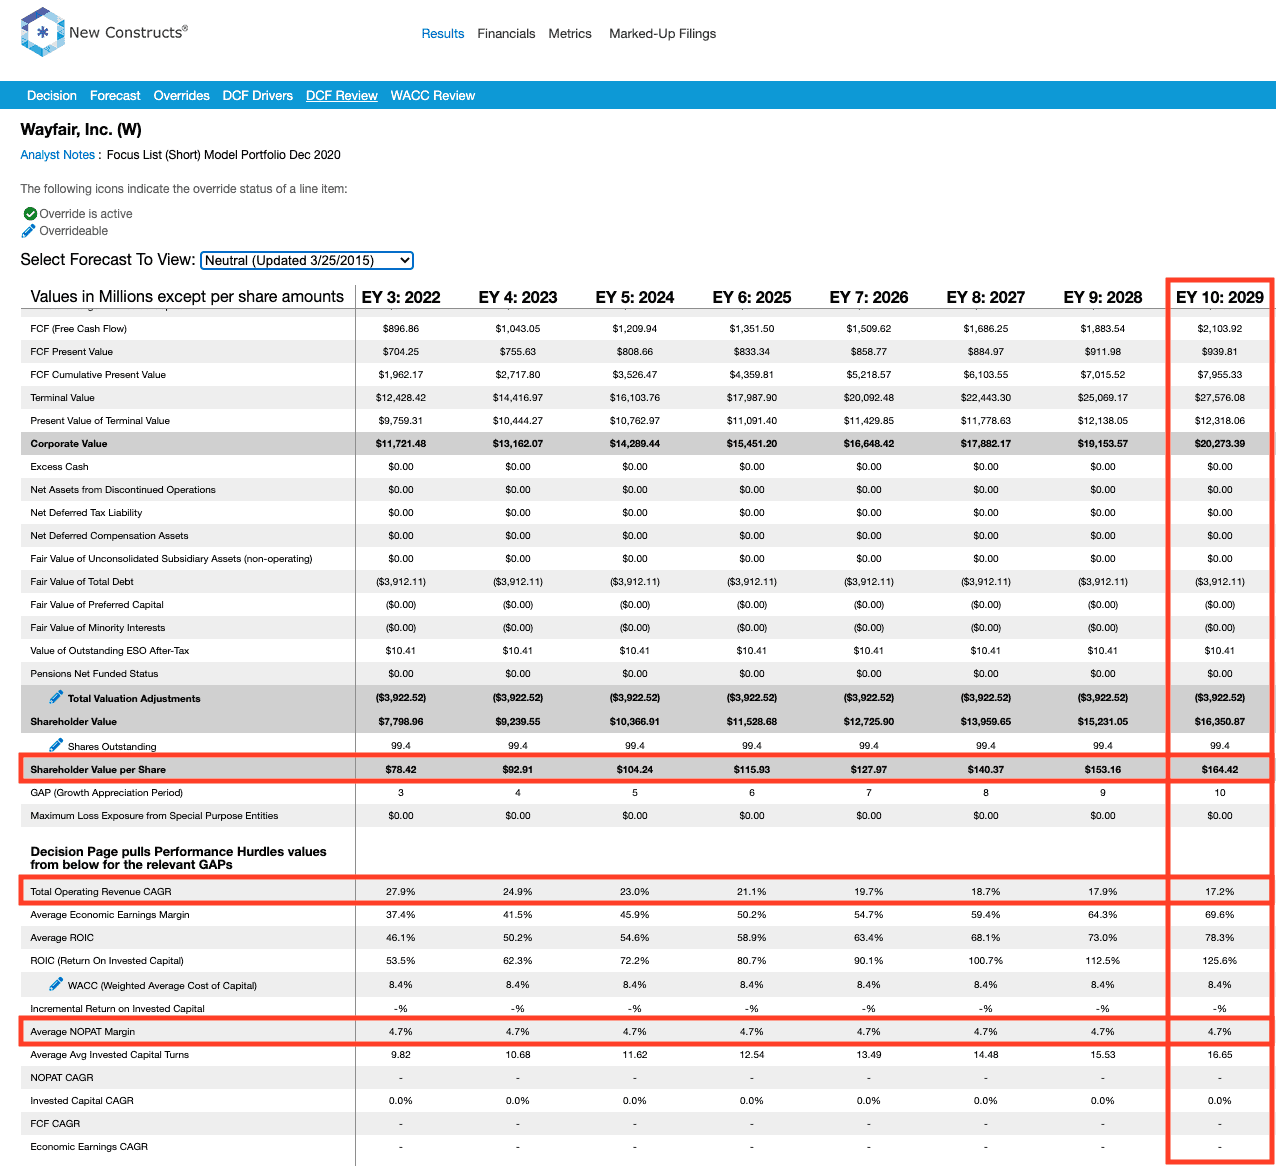Click the Corporate Value row label

(x=69, y=444)
